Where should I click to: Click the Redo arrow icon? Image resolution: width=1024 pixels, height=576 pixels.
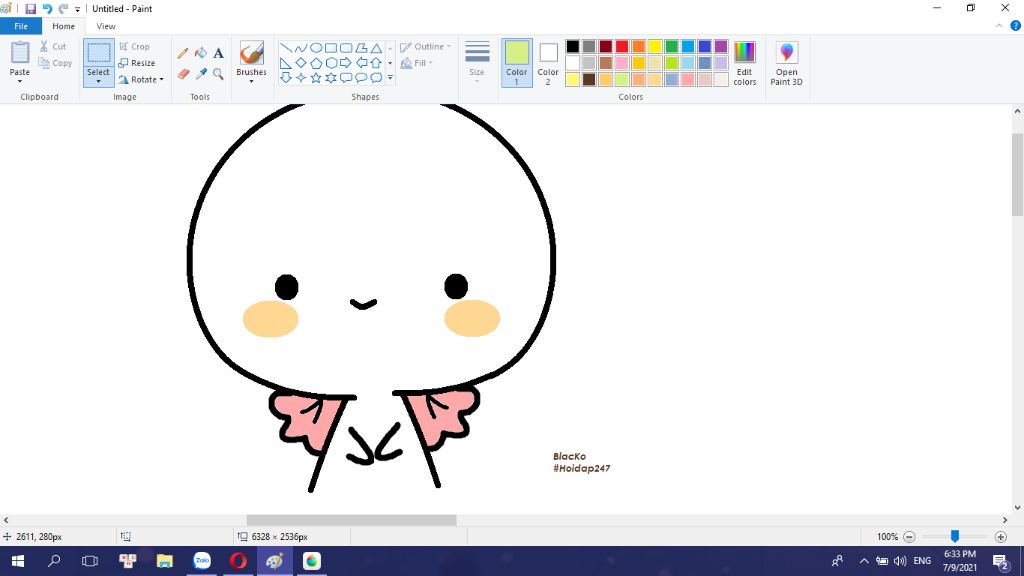[x=63, y=8]
